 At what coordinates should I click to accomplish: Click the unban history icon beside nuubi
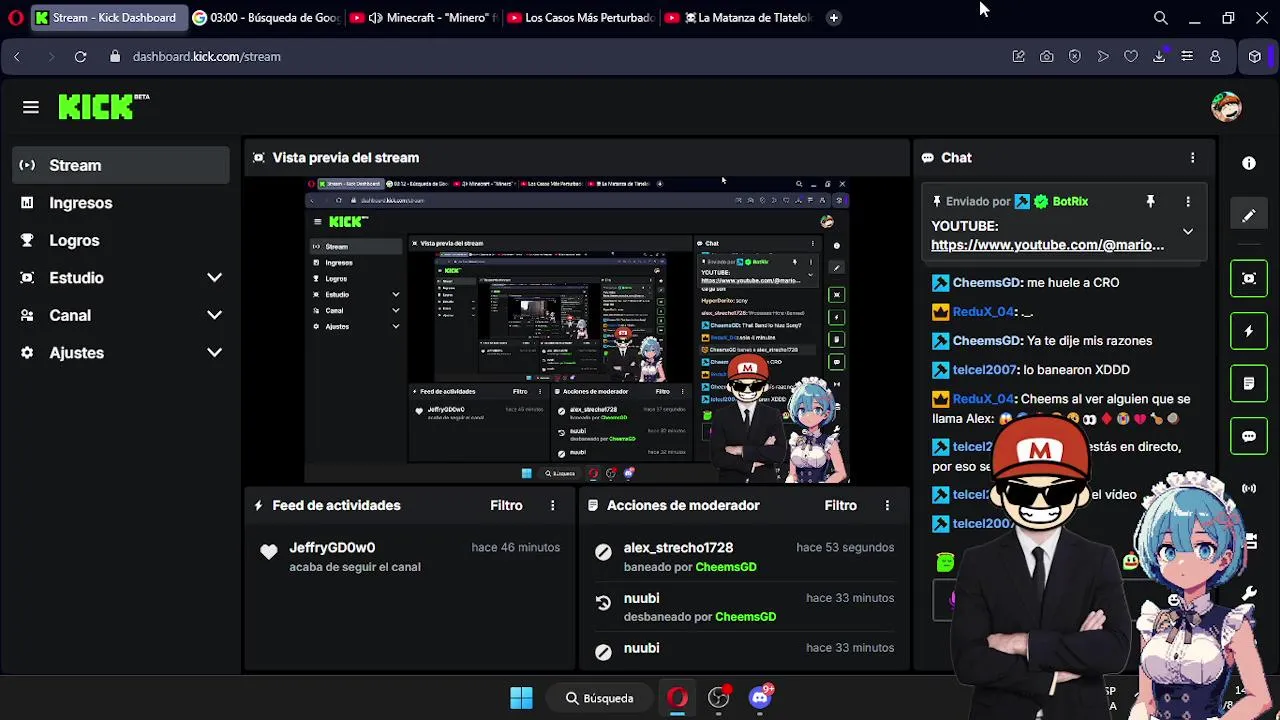tap(603, 602)
